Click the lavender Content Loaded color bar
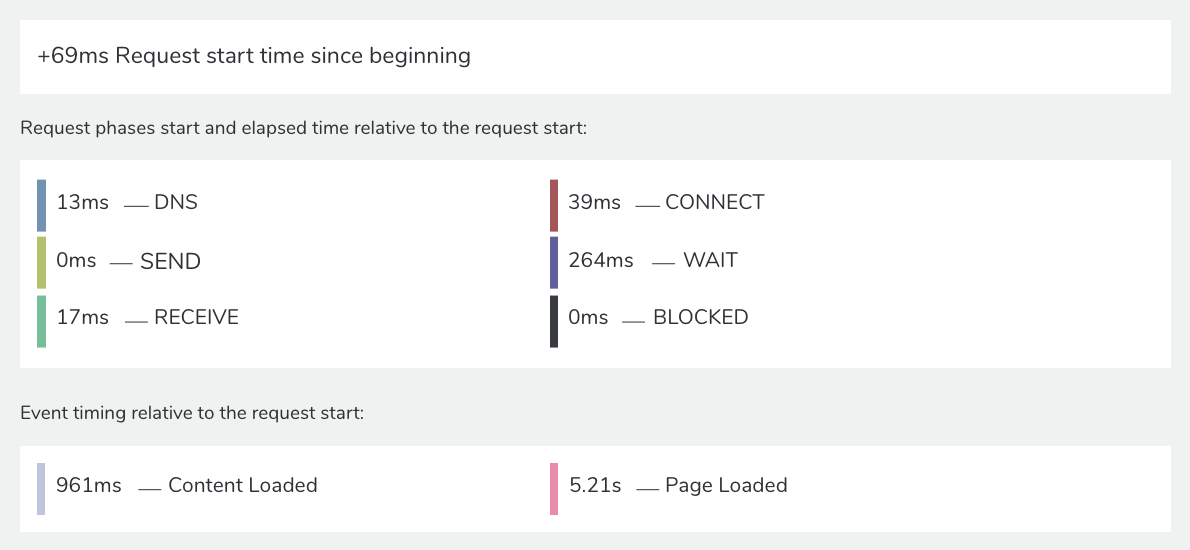 coord(41,489)
